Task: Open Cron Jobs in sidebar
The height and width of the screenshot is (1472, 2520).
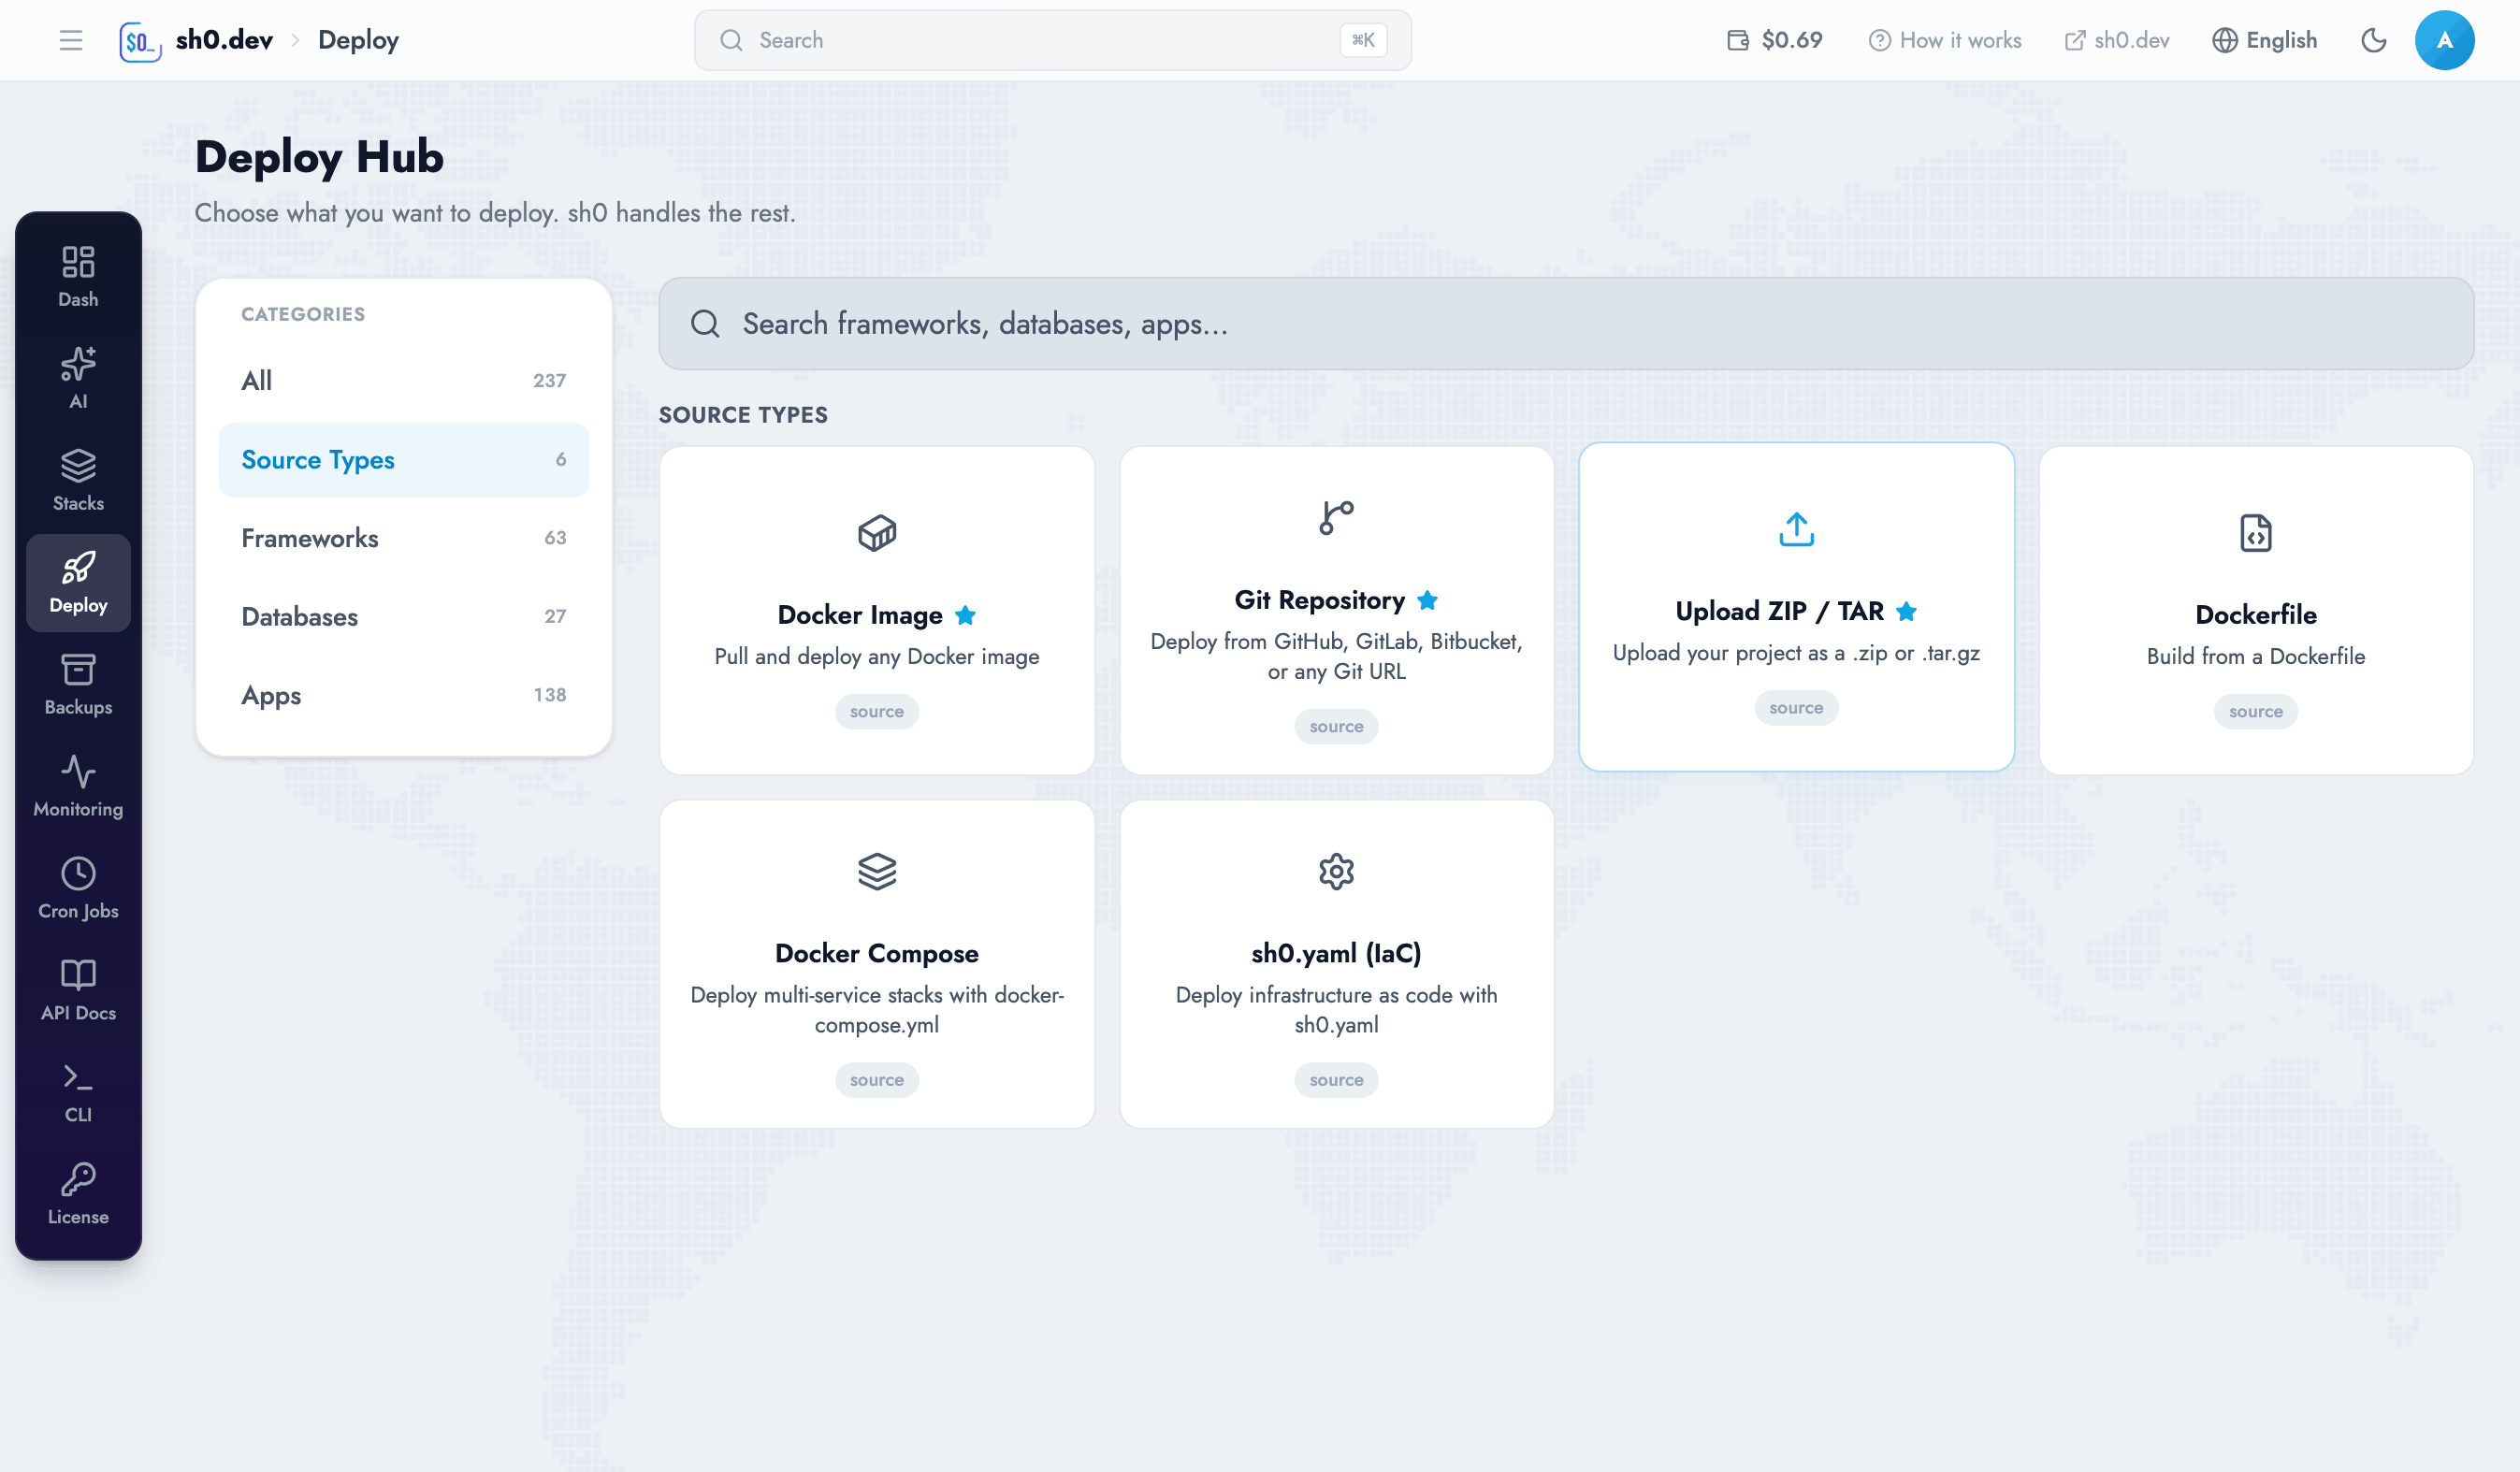Action: point(78,889)
